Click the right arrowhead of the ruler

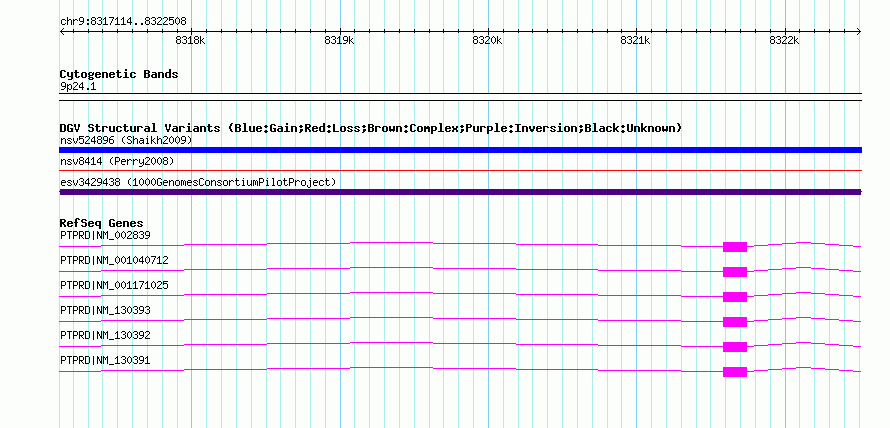click(859, 32)
